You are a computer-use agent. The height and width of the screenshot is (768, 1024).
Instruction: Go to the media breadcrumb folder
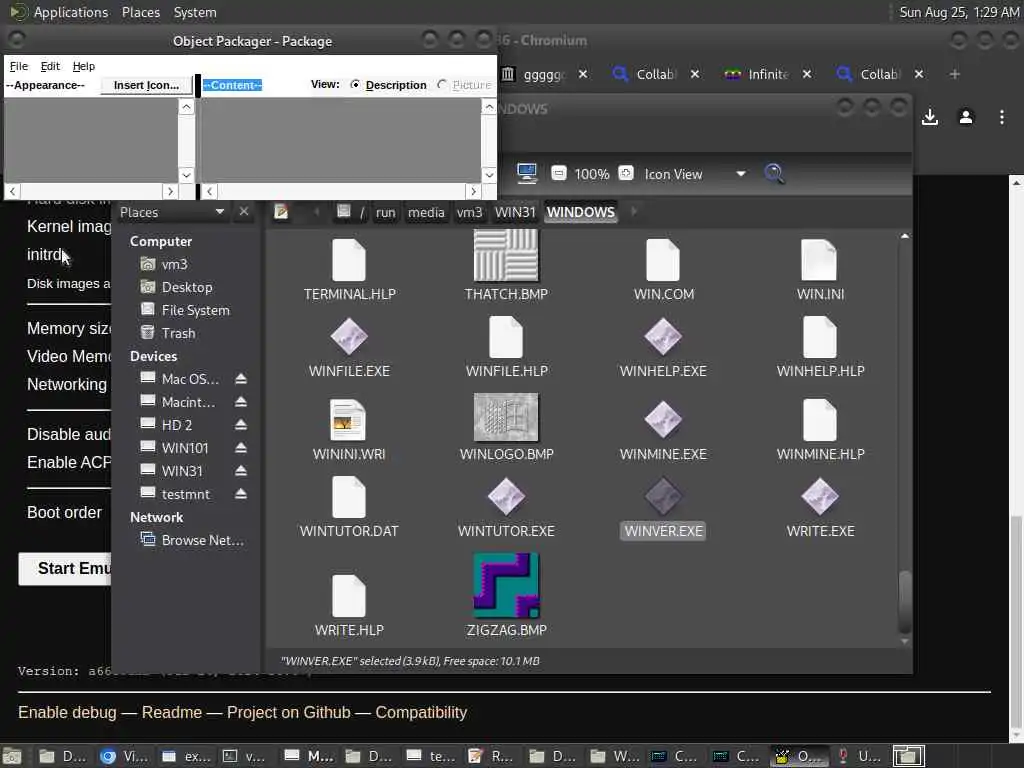426,212
